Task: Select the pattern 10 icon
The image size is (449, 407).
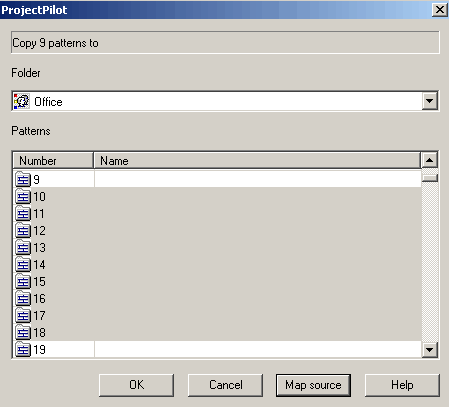Action: [x=23, y=196]
